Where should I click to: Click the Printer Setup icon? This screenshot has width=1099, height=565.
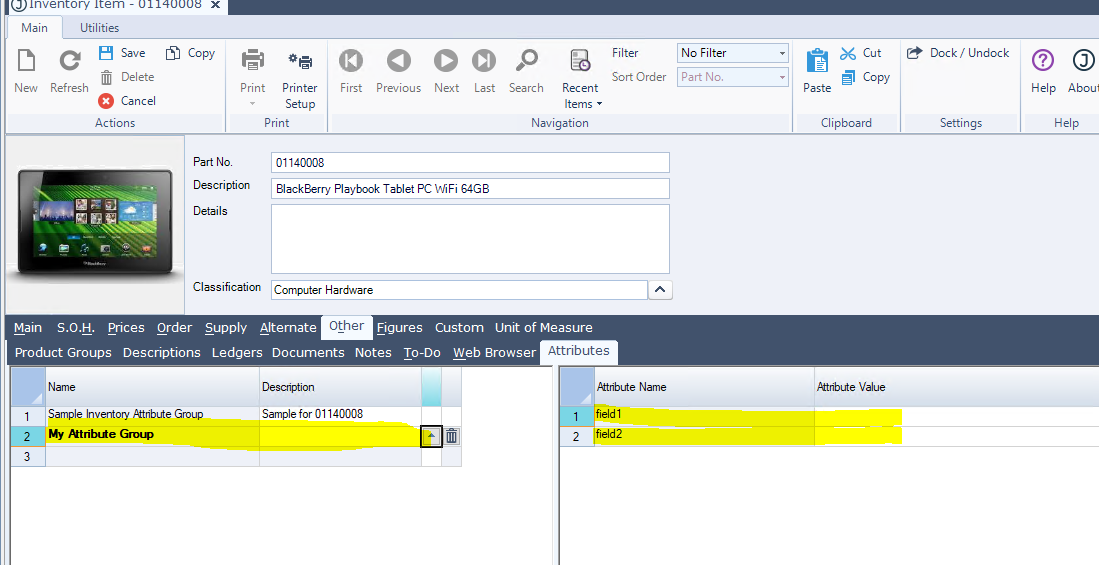click(x=299, y=61)
